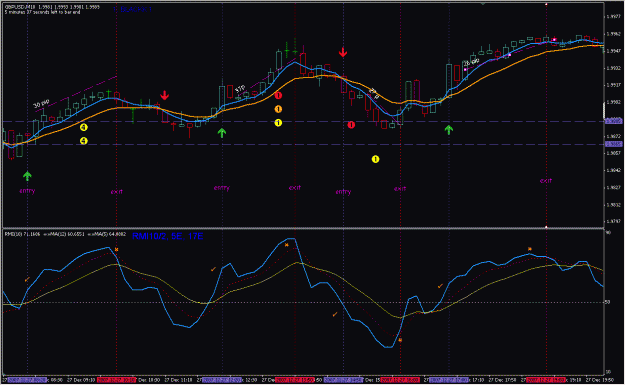The image size is (625, 385).
Task: Click the 'exit' label beneath the price peak
Action: click(x=295, y=187)
